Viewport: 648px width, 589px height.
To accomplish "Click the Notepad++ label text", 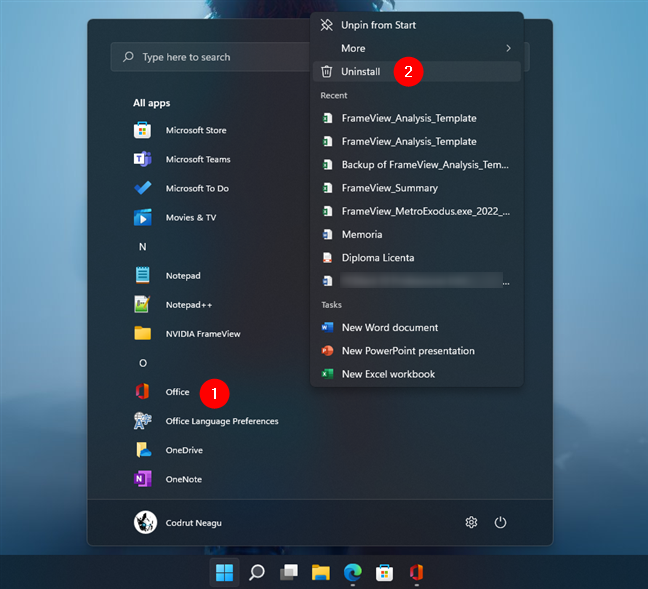I will point(189,305).
